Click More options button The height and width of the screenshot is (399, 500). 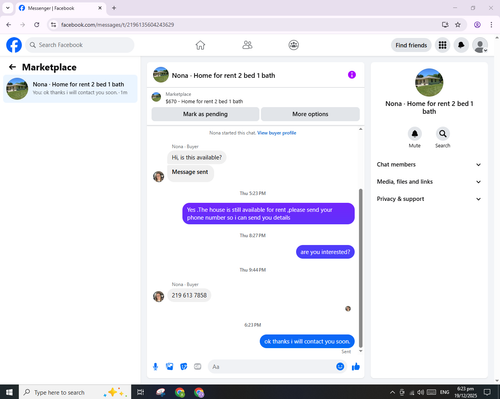310,114
